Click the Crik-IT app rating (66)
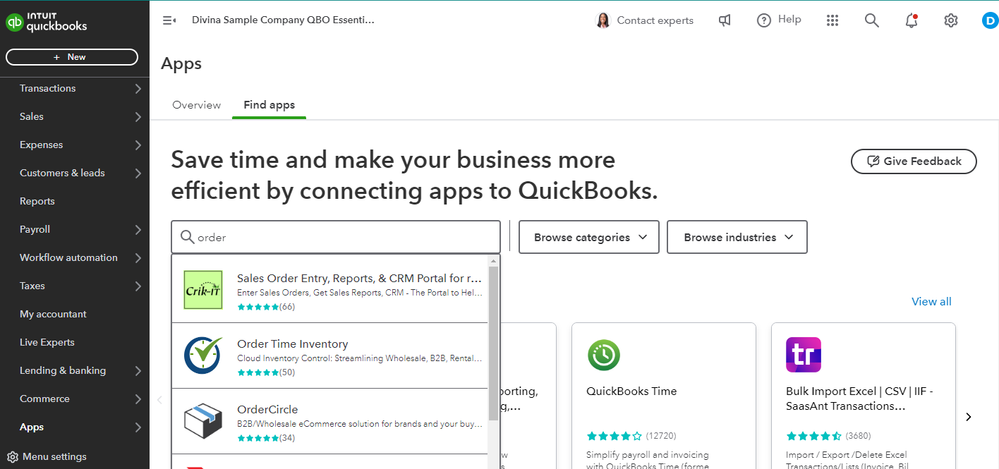This screenshot has height=469, width=999. click(x=266, y=307)
